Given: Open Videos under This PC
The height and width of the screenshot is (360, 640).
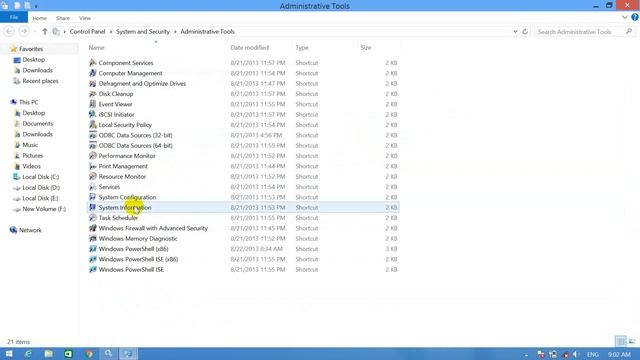Looking at the screenshot, I should (x=31, y=166).
